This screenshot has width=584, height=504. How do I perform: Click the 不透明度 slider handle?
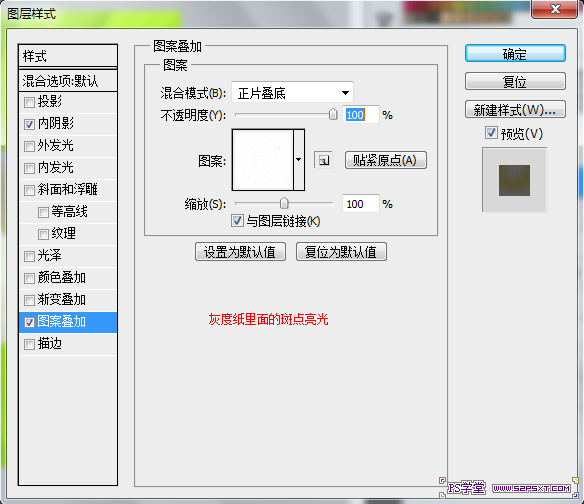[333, 114]
